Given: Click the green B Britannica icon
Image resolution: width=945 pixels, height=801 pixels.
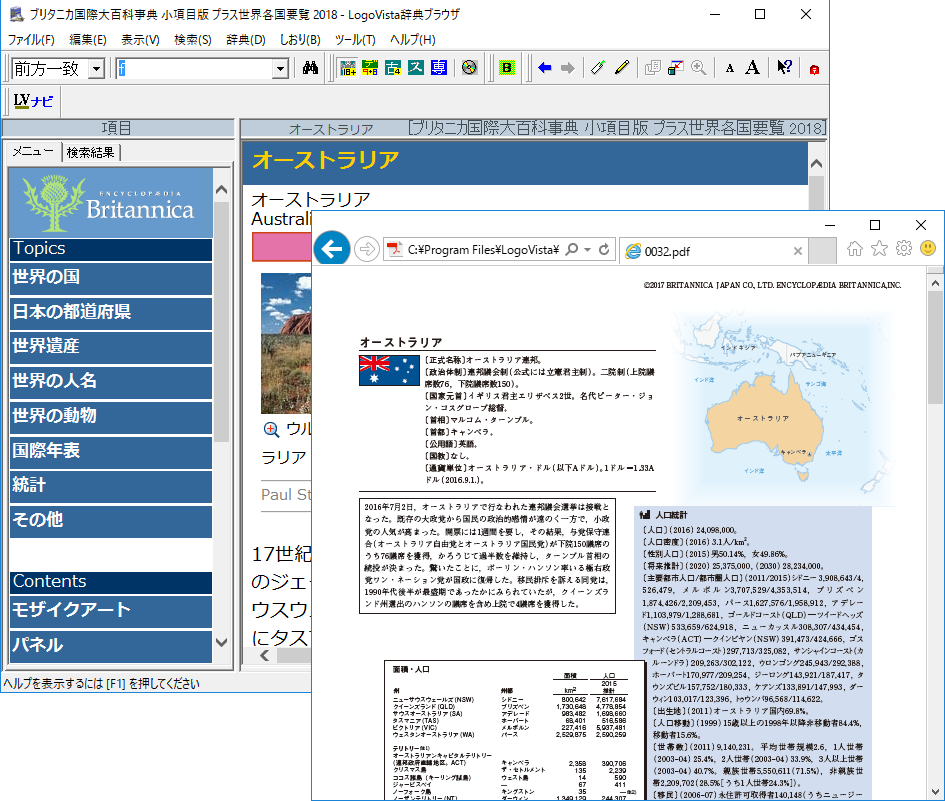Looking at the screenshot, I should click(x=507, y=68).
